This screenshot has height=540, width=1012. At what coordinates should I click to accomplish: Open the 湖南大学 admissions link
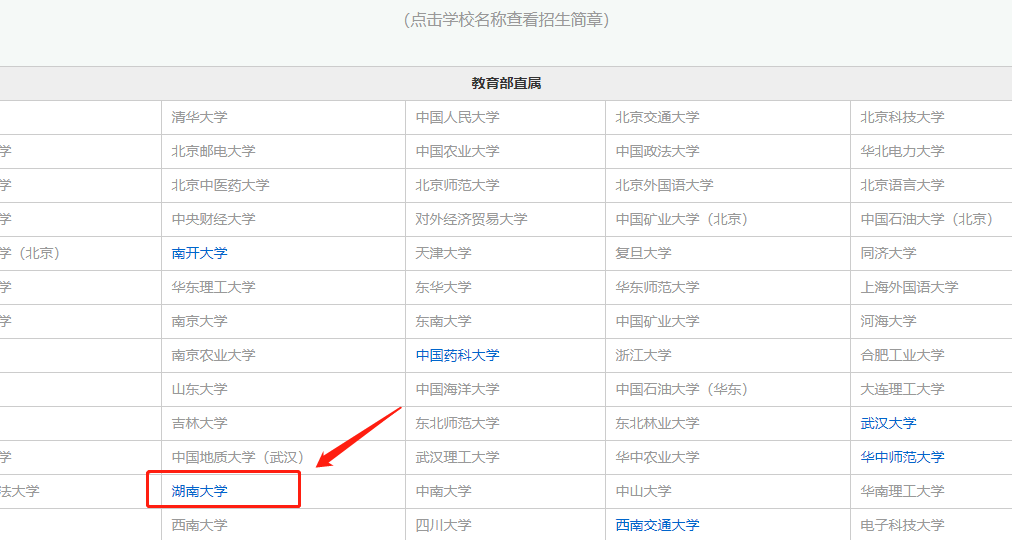click(200, 491)
